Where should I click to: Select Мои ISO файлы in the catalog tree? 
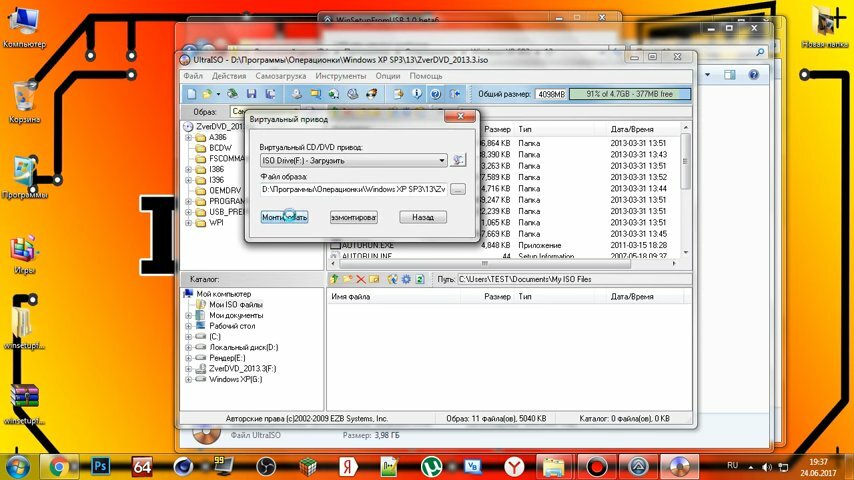(235, 305)
